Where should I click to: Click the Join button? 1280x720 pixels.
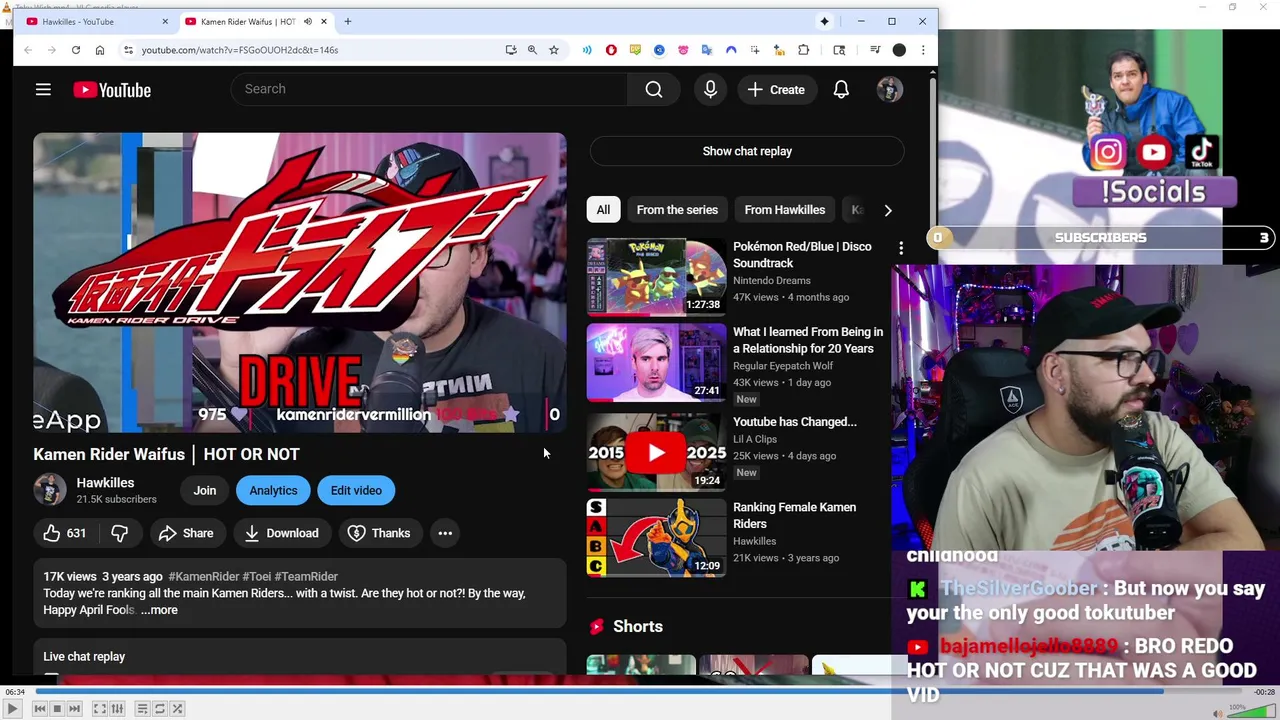point(205,491)
